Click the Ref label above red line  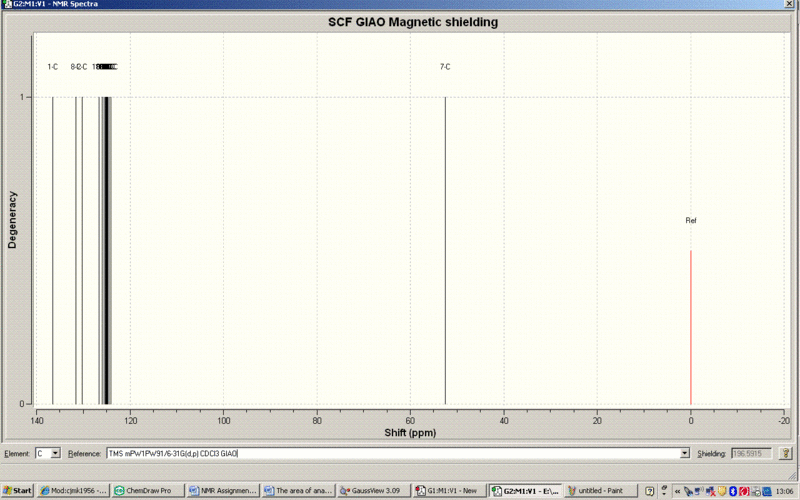coord(691,220)
